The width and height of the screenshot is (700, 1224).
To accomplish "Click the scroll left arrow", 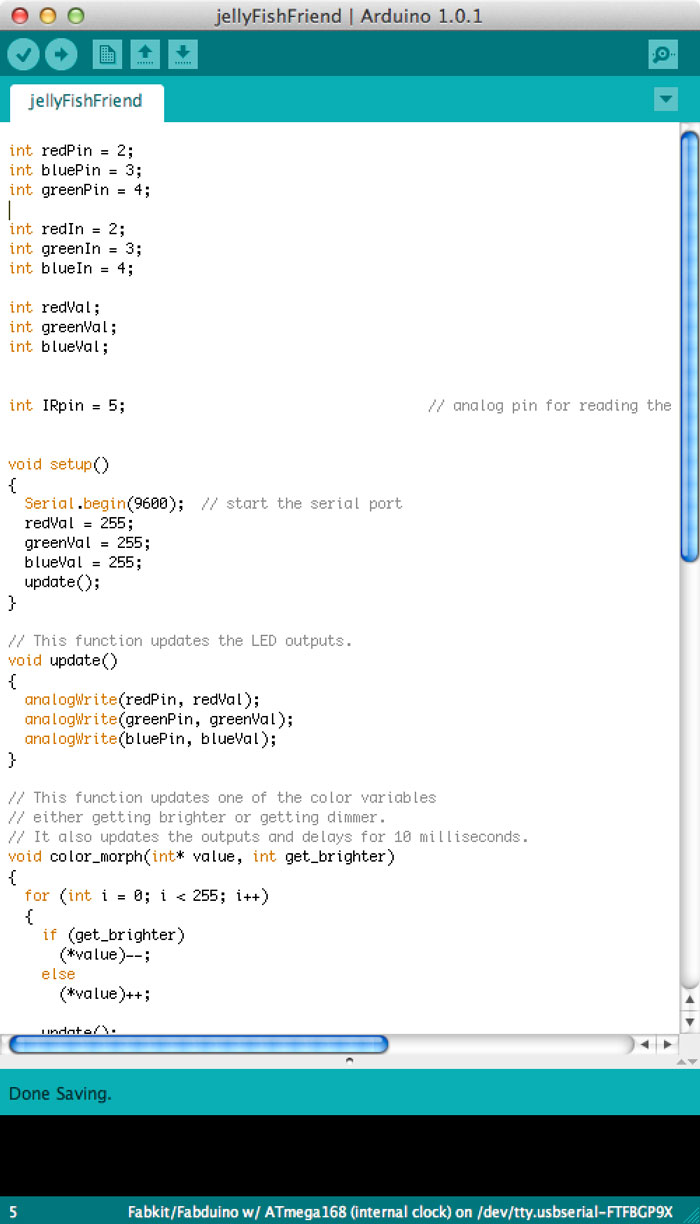I will [645, 1044].
